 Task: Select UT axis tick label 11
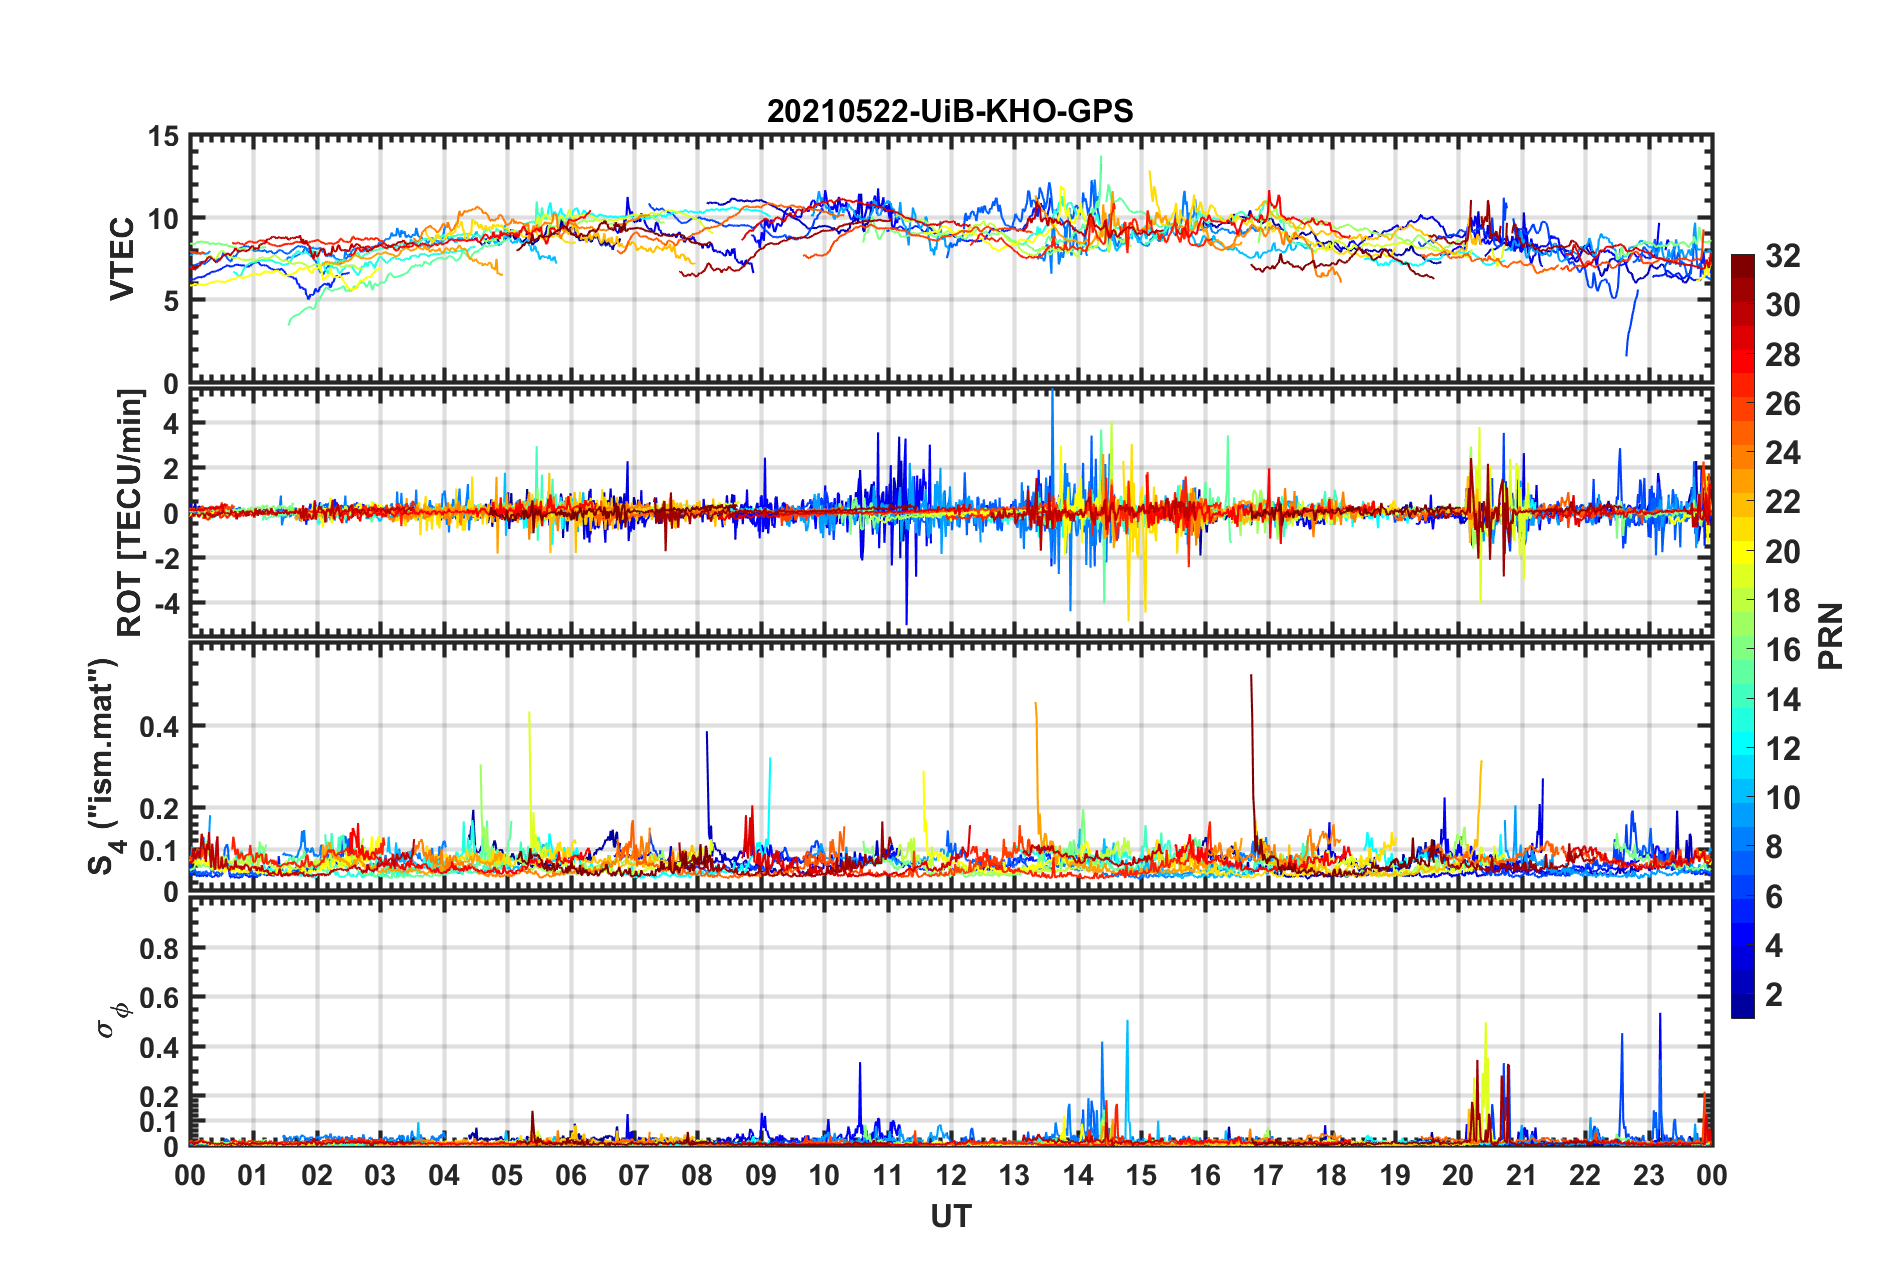pos(888,1175)
